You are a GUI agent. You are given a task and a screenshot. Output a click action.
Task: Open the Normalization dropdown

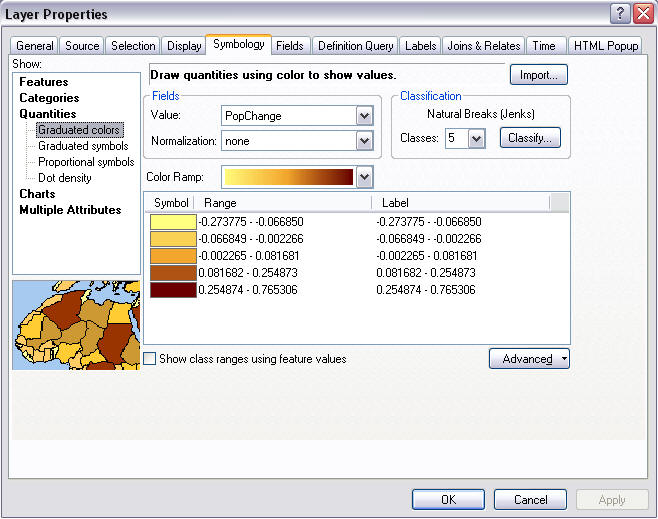pyautogui.click(x=364, y=141)
